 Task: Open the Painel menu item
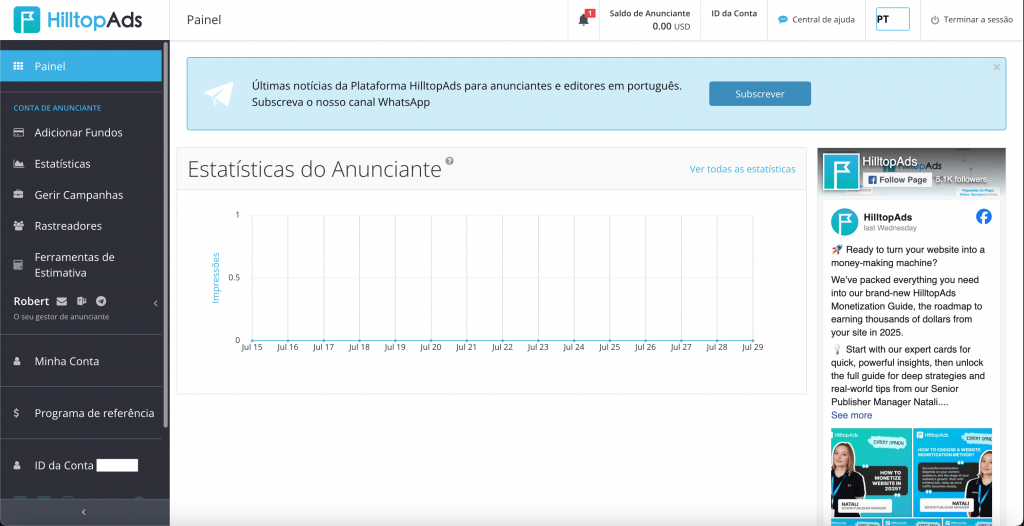point(81,66)
